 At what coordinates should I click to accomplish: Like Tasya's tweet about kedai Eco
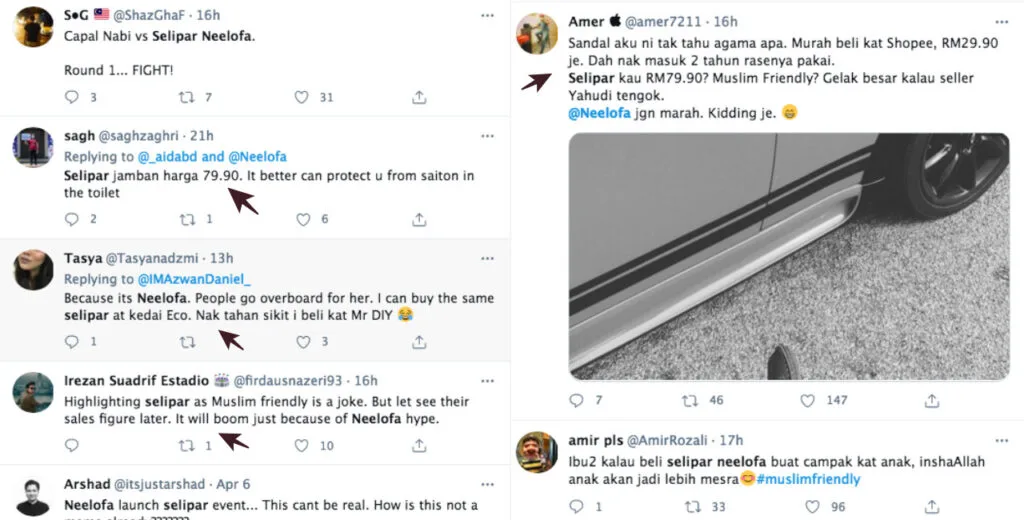tap(301, 342)
